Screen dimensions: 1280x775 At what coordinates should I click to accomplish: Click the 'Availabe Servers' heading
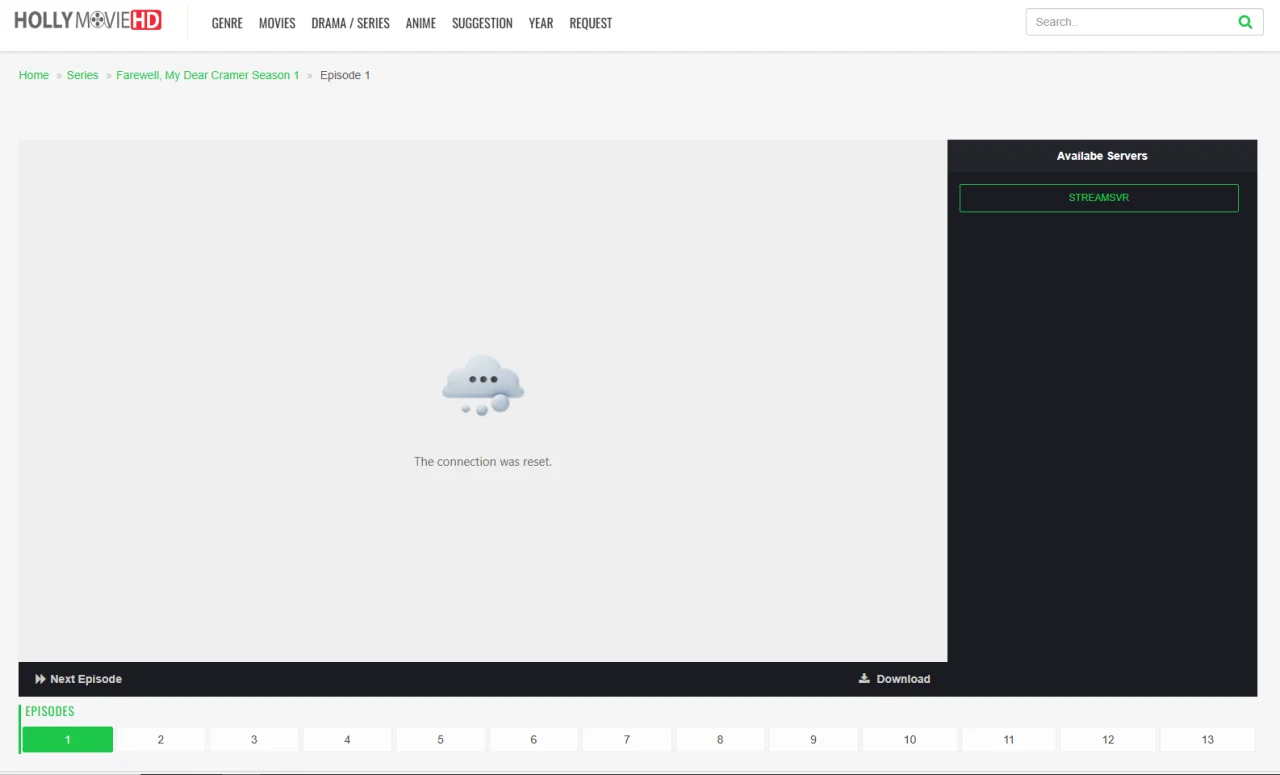tap(1102, 156)
